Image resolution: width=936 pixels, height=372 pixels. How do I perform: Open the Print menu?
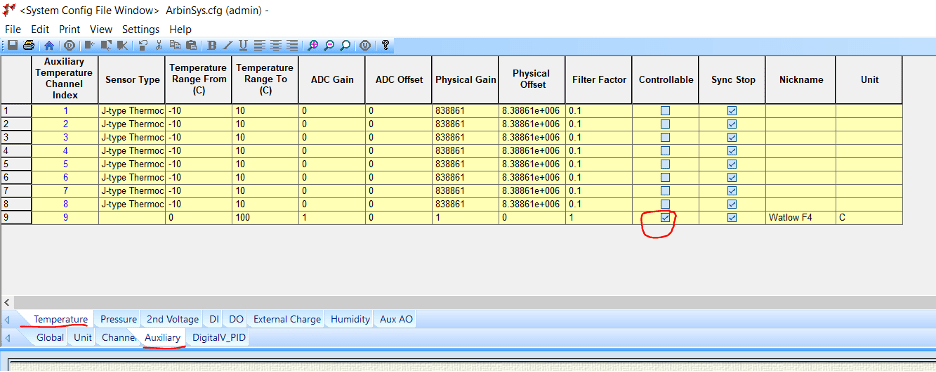coord(69,29)
